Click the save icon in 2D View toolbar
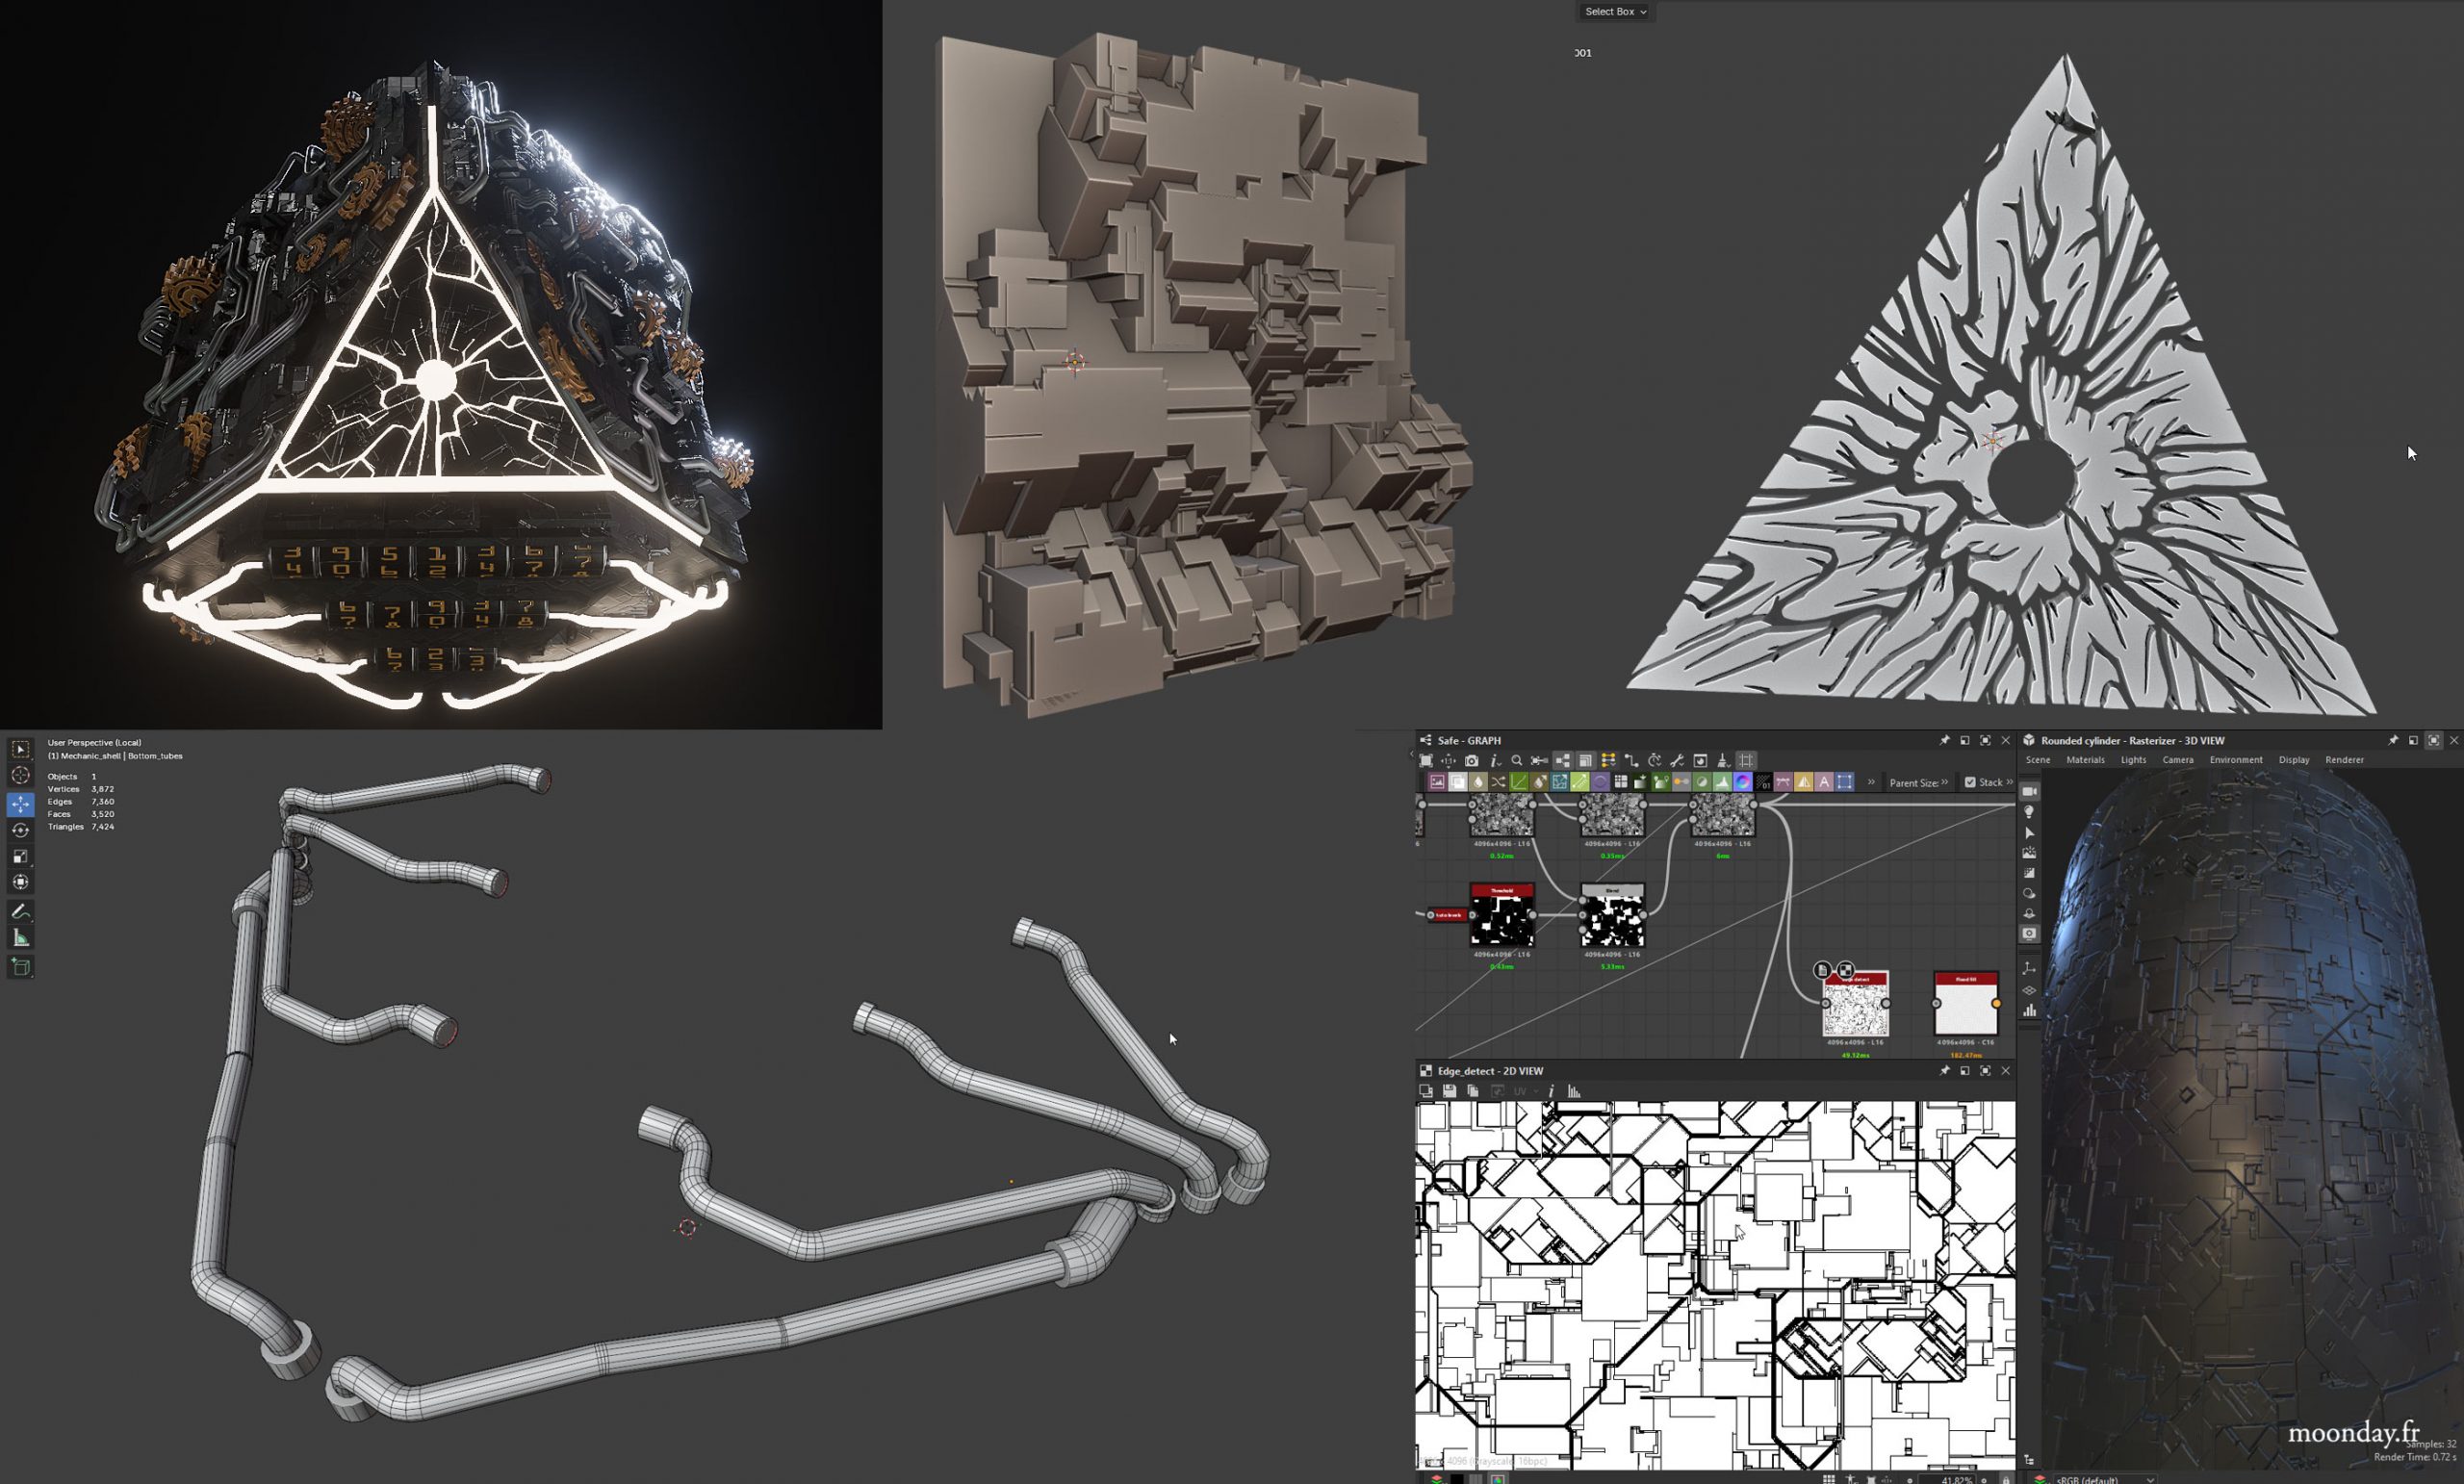Screen dimensions: 2464x1484 1449,1091
